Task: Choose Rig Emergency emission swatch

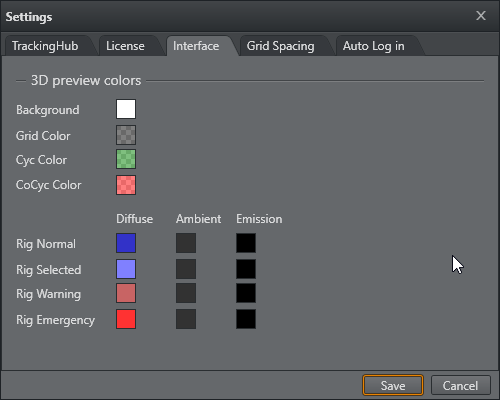Action: pyautogui.click(x=246, y=319)
